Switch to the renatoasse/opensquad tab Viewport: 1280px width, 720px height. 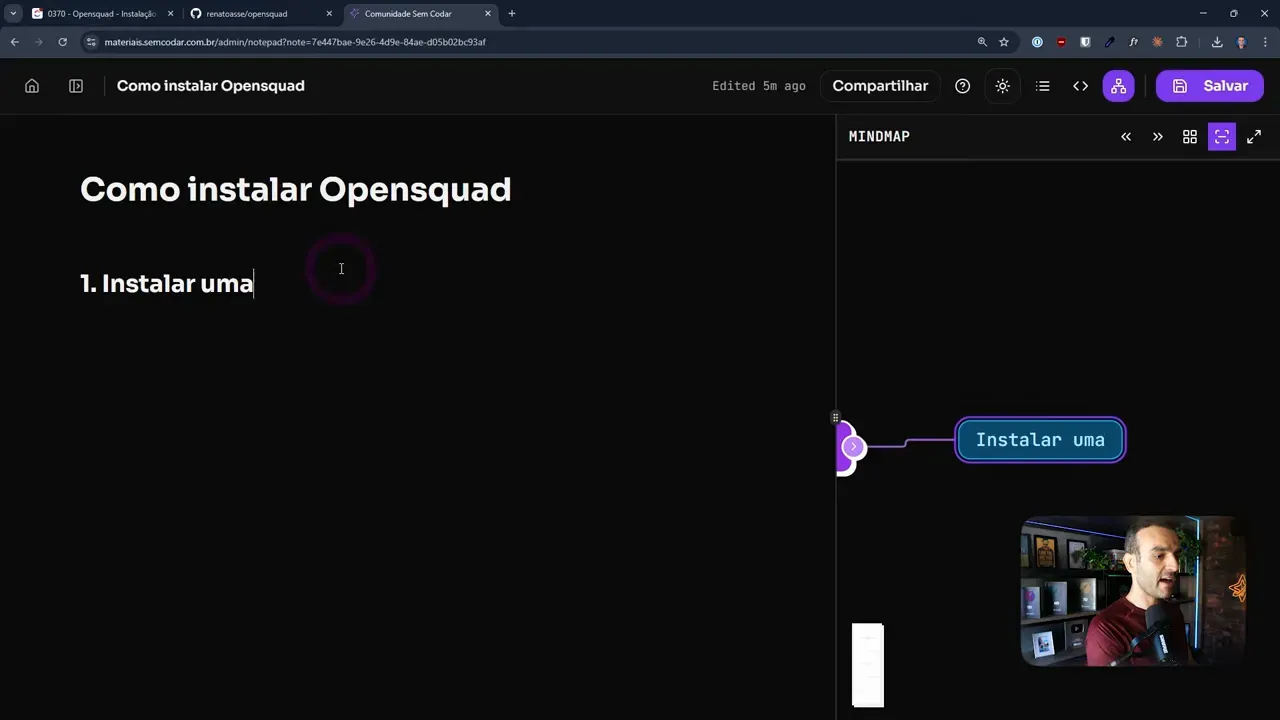pyautogui.click(x=250, y=13)
